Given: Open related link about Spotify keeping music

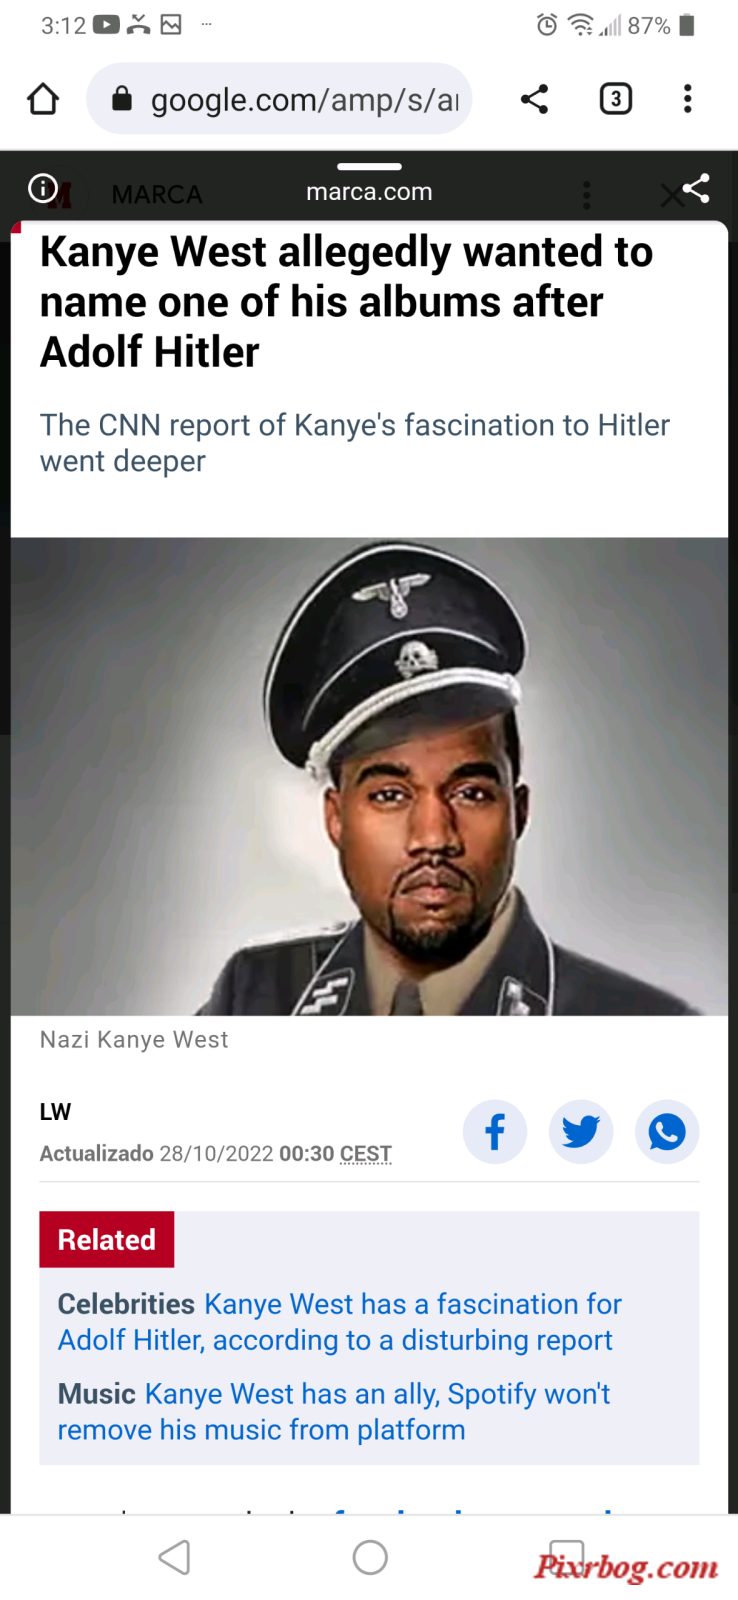Looking at the screenshot, I should click(334, 1412).
